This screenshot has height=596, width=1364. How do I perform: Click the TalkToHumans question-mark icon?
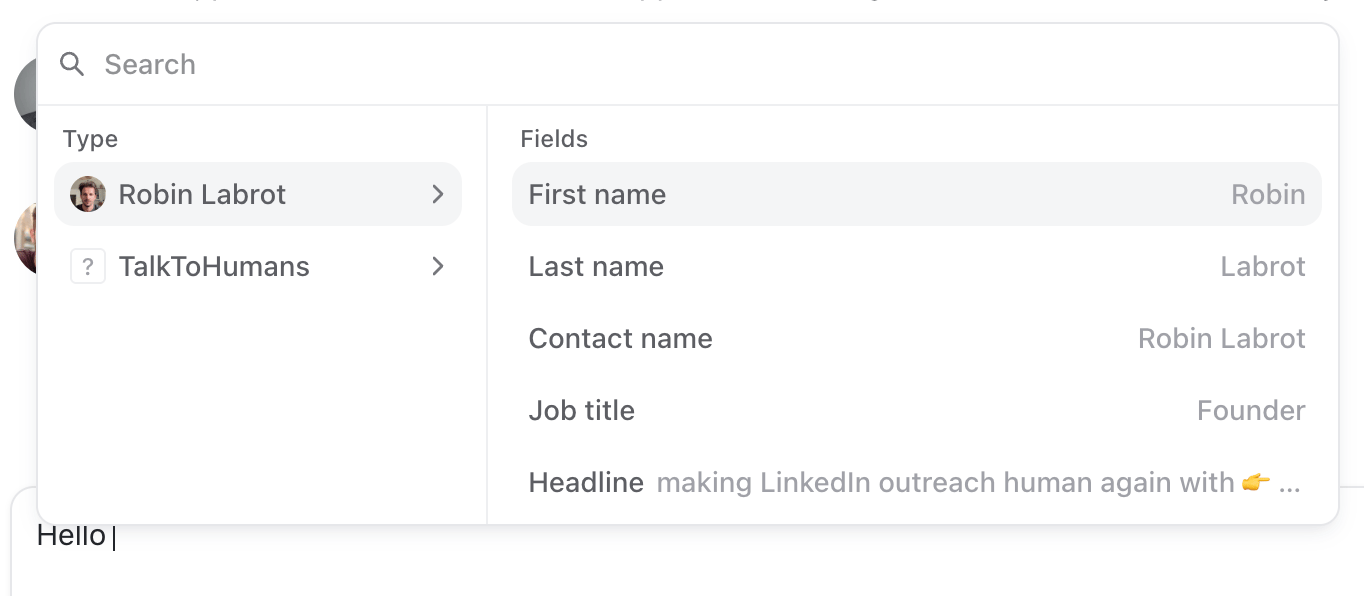(88, 266)
